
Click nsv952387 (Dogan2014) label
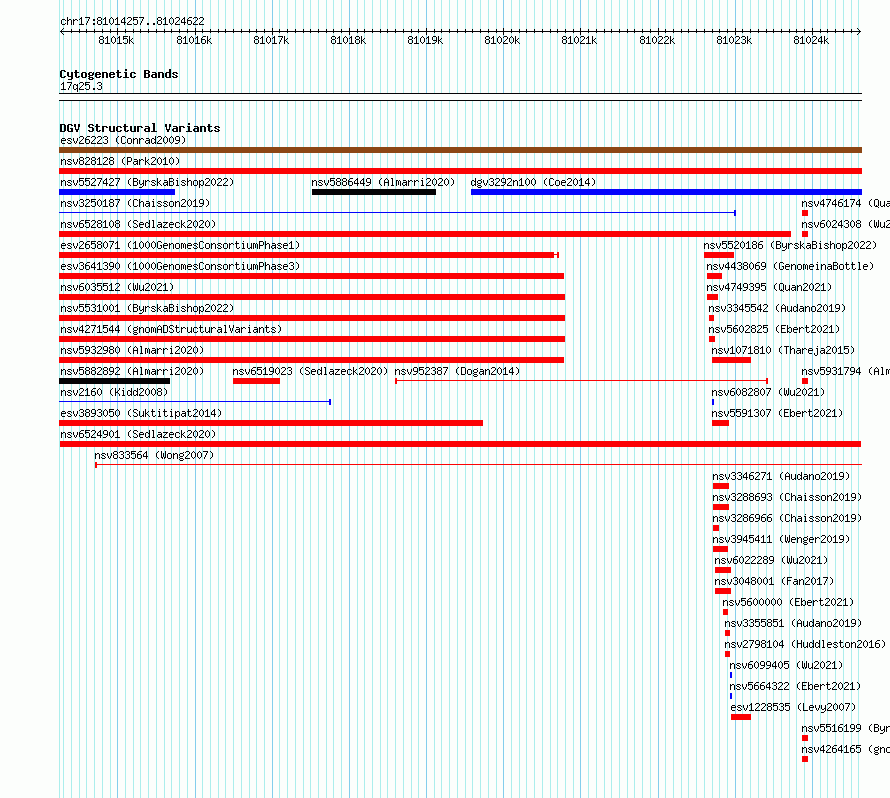point(457,371)
